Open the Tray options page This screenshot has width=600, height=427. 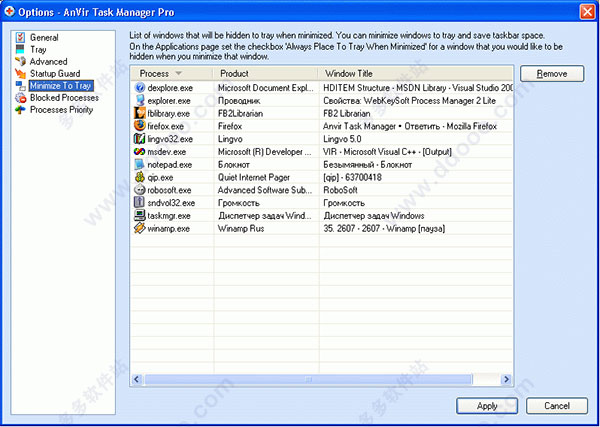pos(38,49)
